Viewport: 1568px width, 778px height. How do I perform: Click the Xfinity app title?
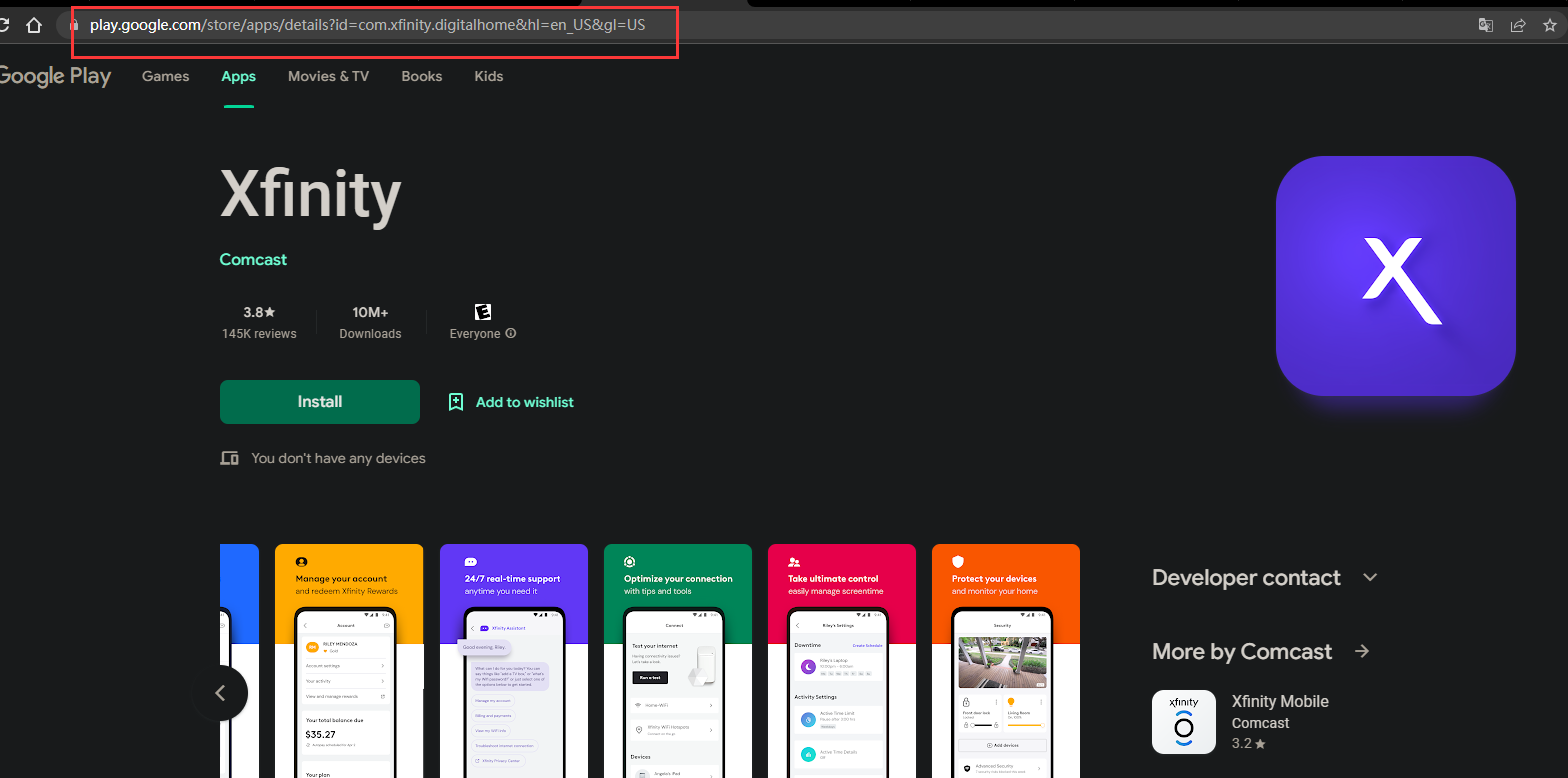coord(311,194)
